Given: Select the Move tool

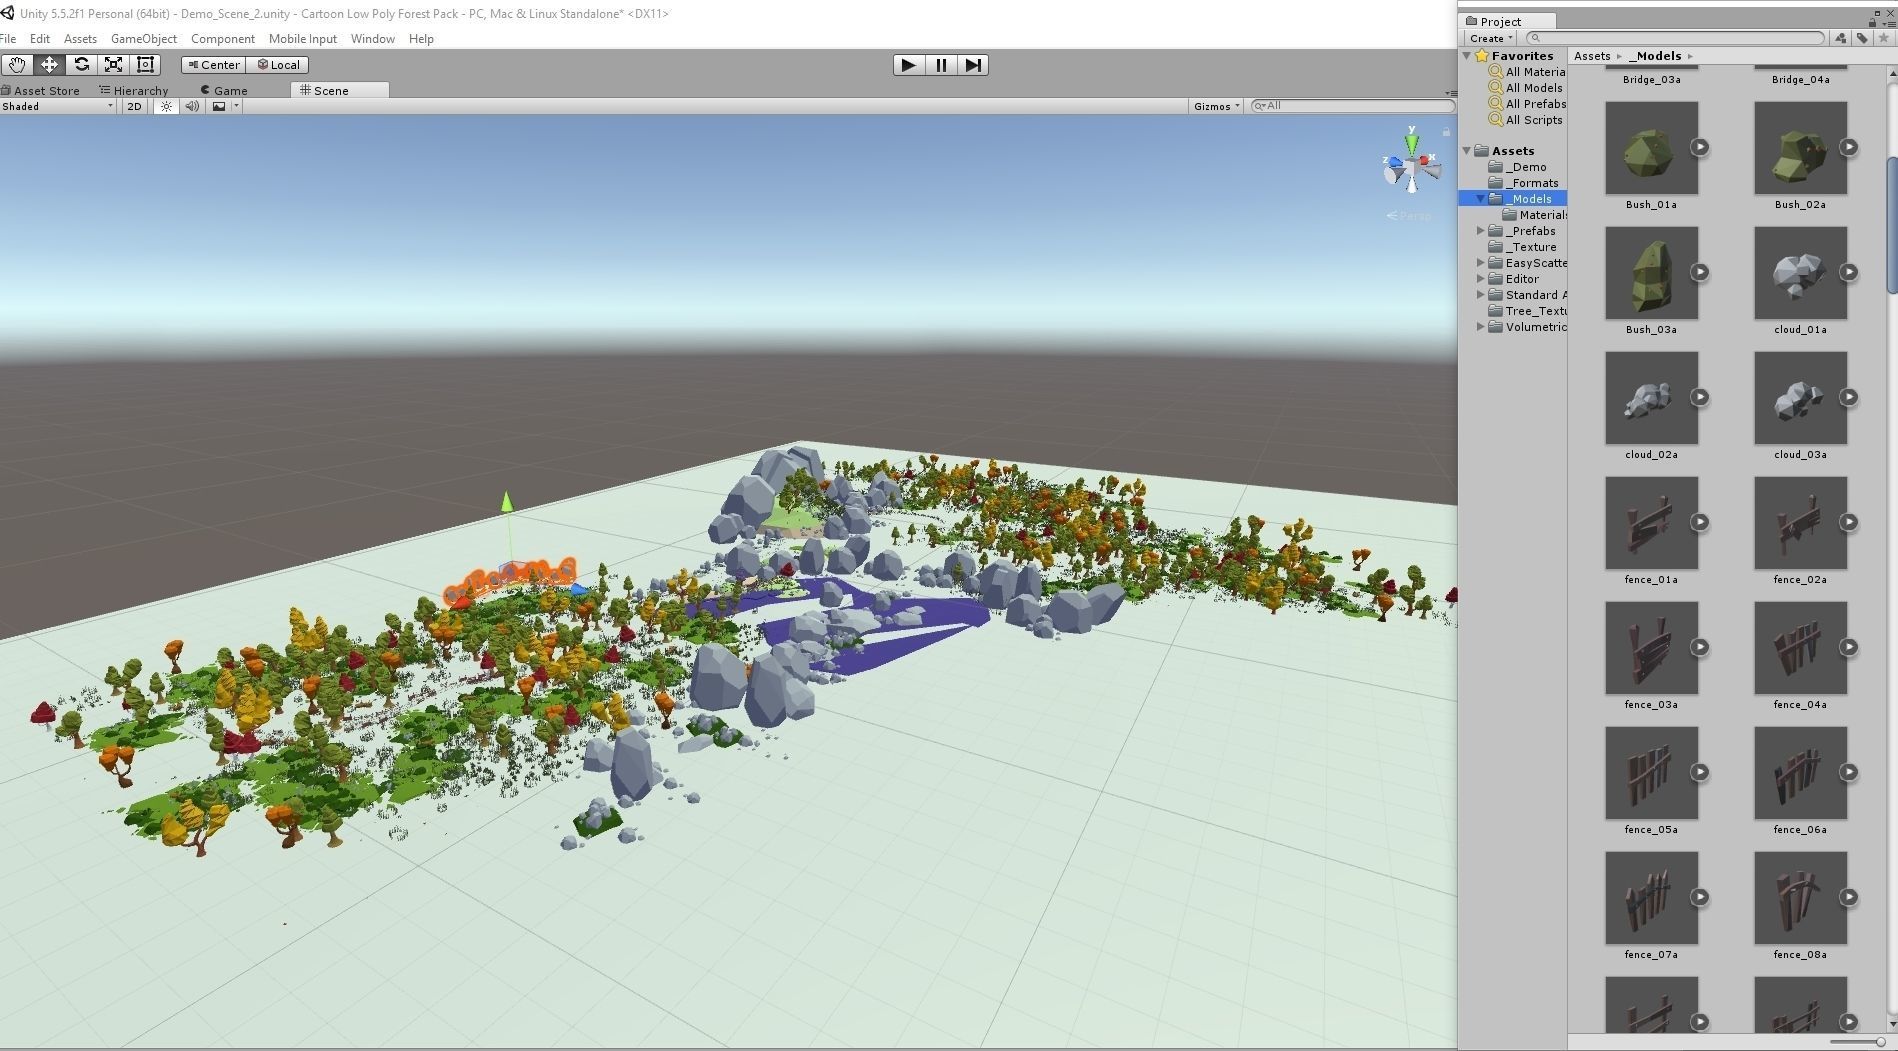Looking at the screenshot, I should (x=49, y=65).
